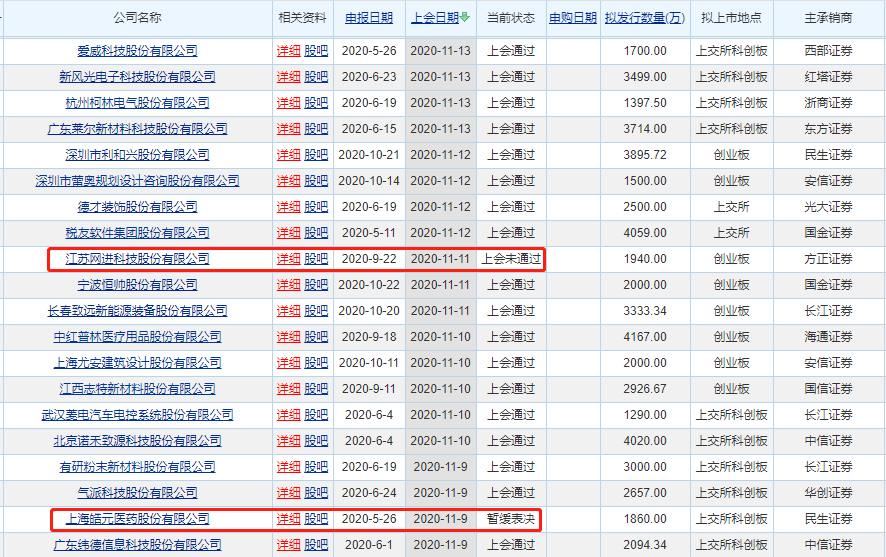Open 上海尤安建筑设计股份有限公司 link

[137, 363]
